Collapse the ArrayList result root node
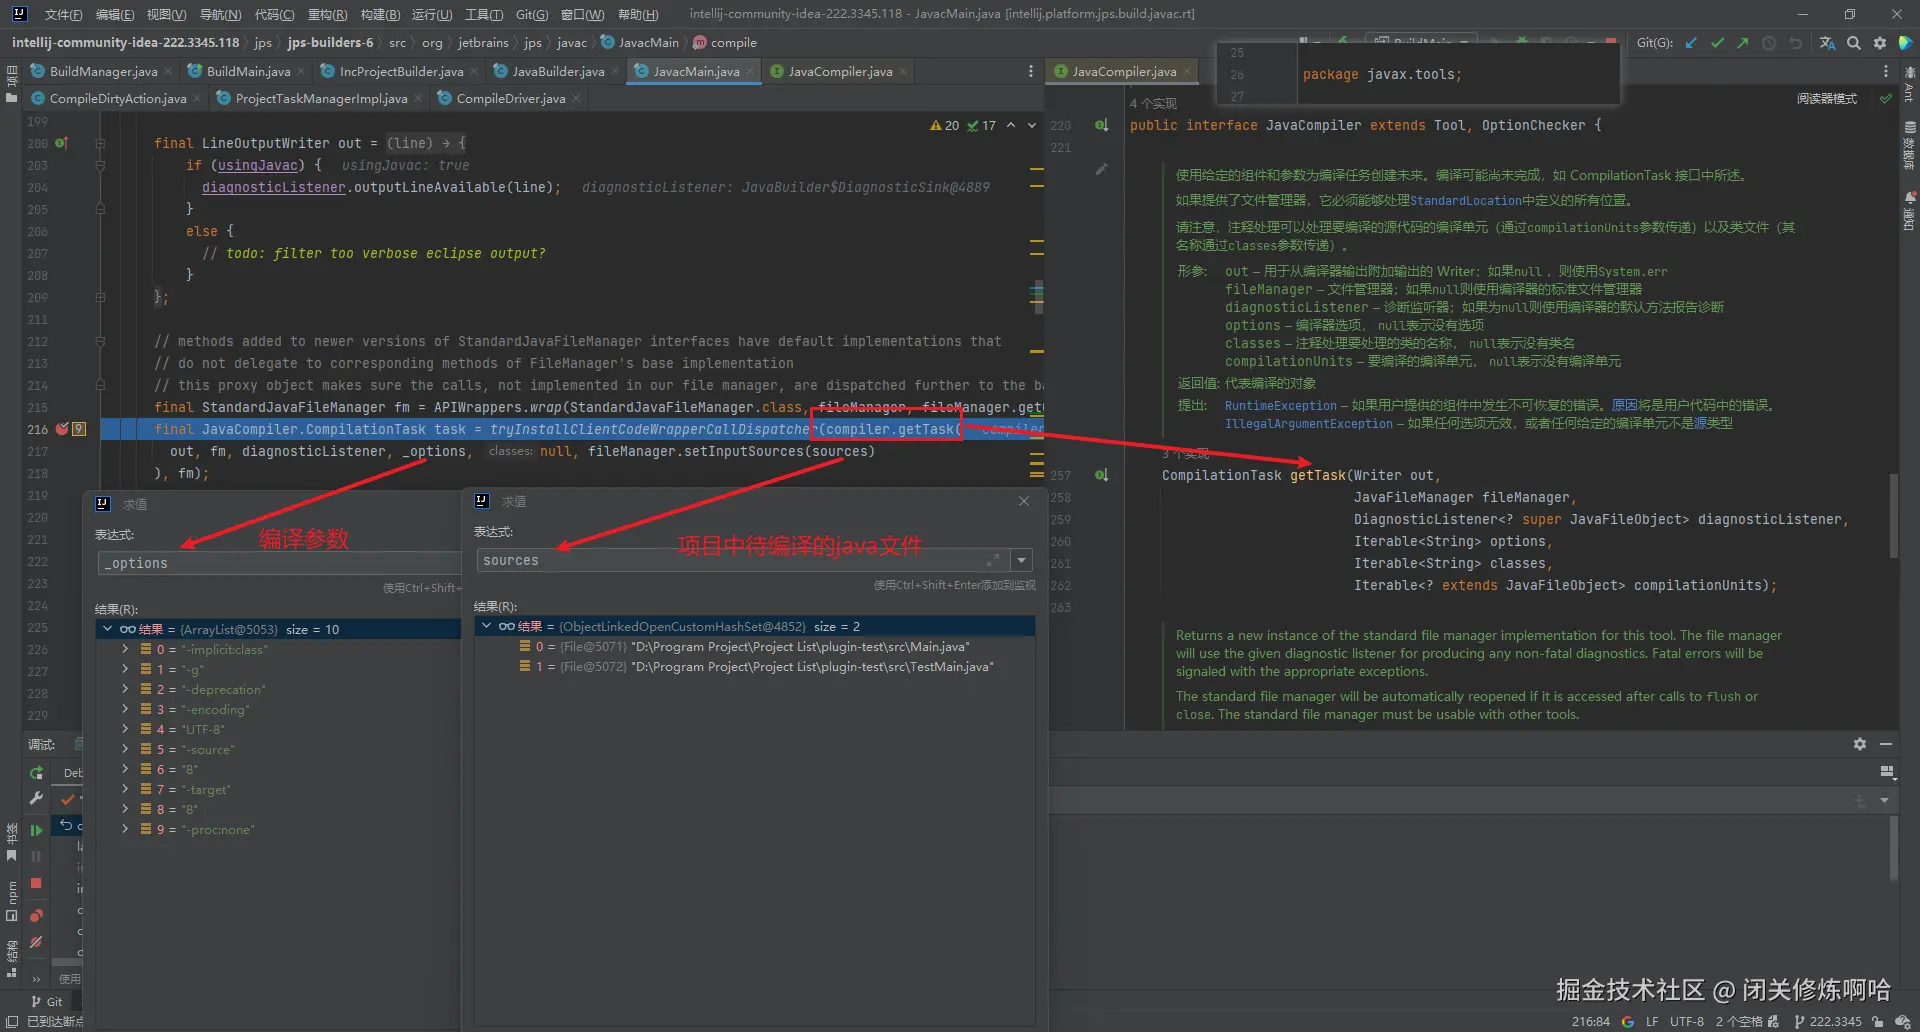This screenshot has width=1920, height=1032. [x=107, y=629]
